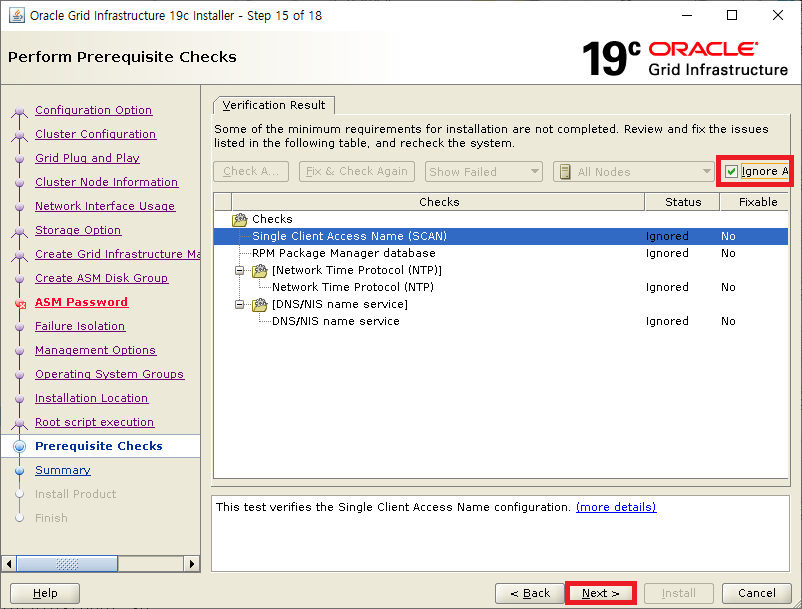The height and width of the screenshot is (609, 802).
Task: Click the Java installer icon in title bar
Action: point(16,15)
